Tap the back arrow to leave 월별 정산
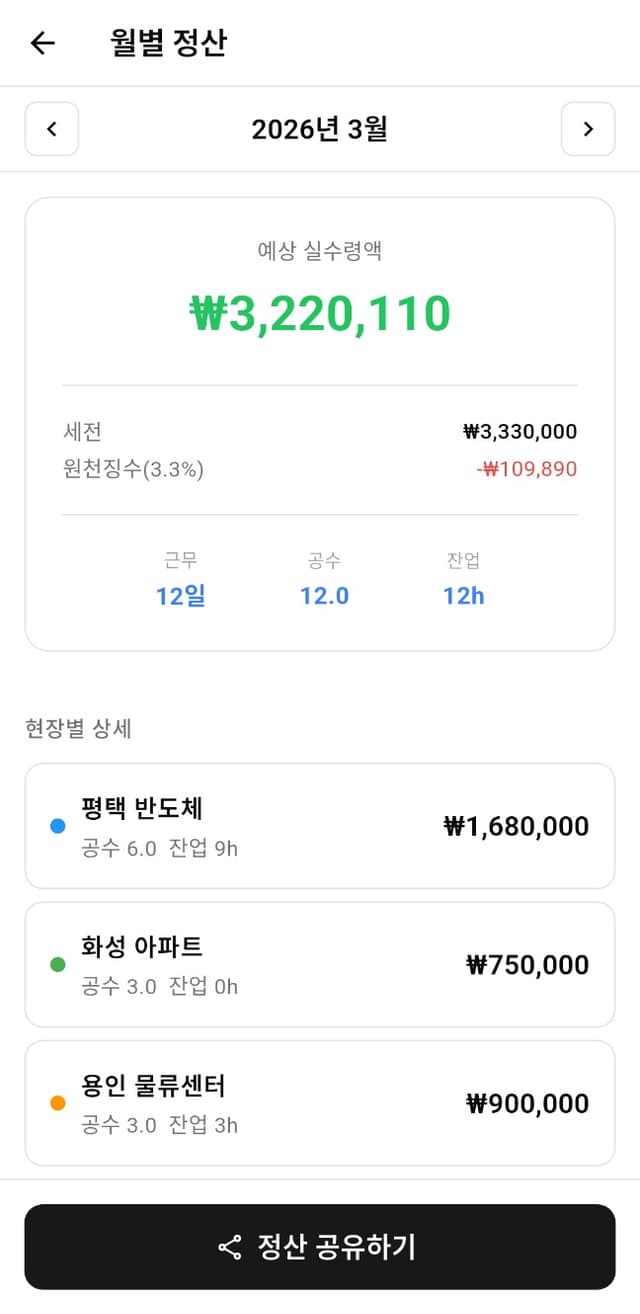The height and width of the screenshot is (1314, 640). pyautogui.click(x=42, y=43)
